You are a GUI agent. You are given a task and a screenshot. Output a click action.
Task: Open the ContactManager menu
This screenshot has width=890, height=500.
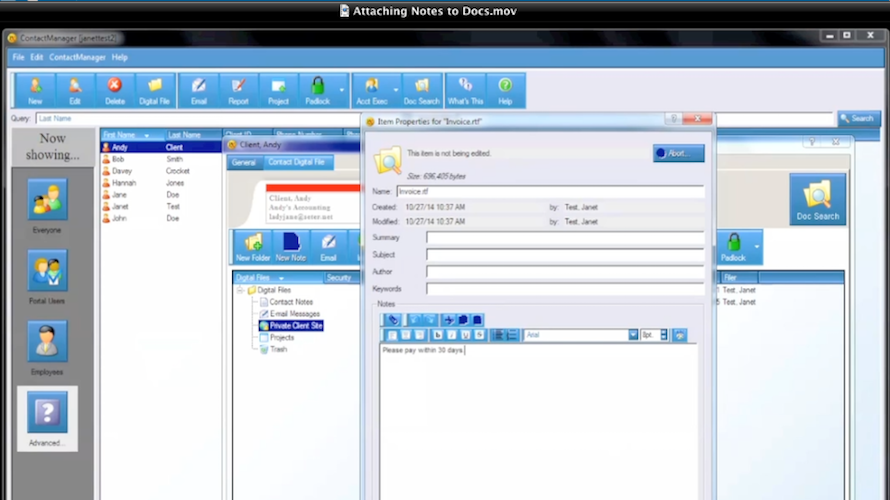(x=77, y=57)
